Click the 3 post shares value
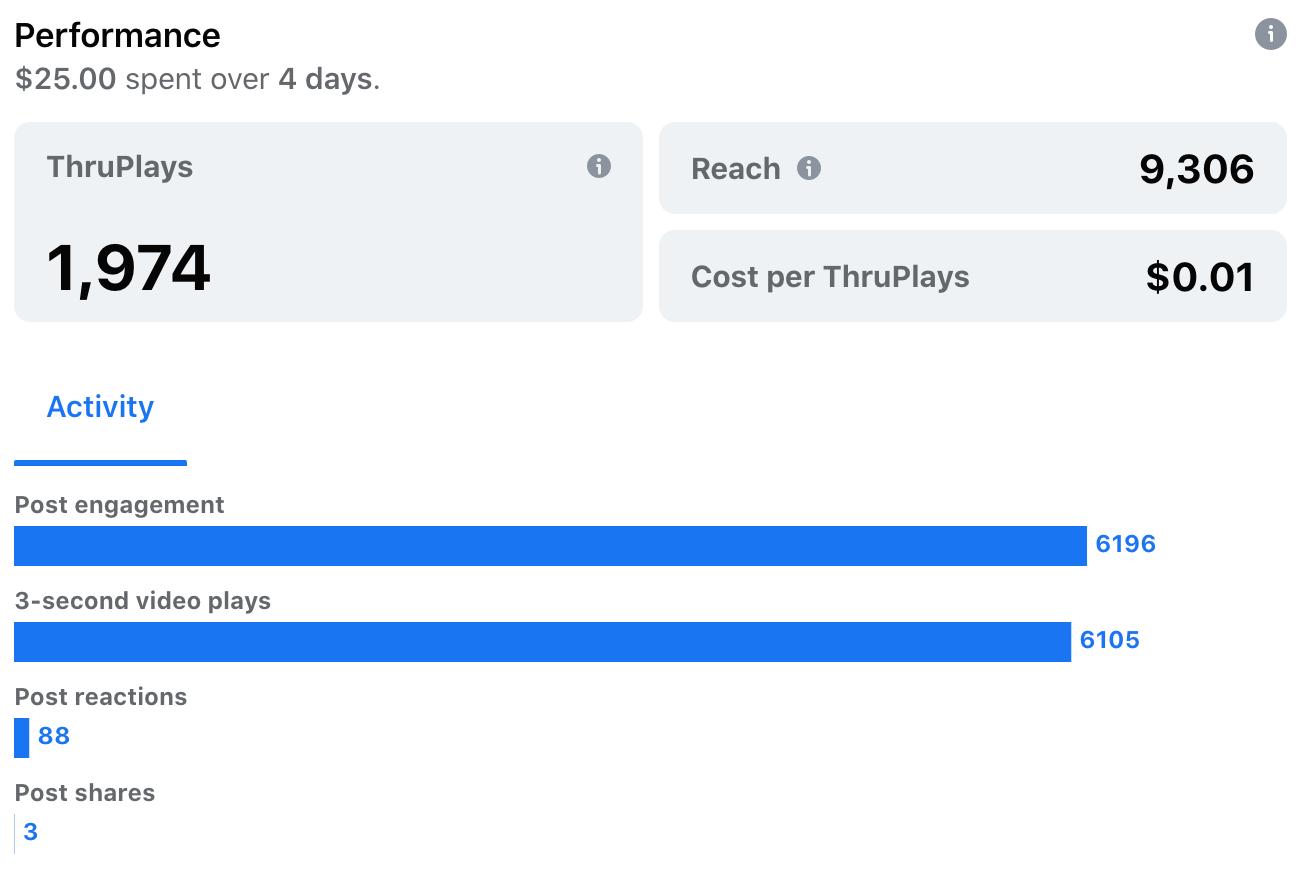Viewport: 1296px width, 876px height. click(30, 832)
